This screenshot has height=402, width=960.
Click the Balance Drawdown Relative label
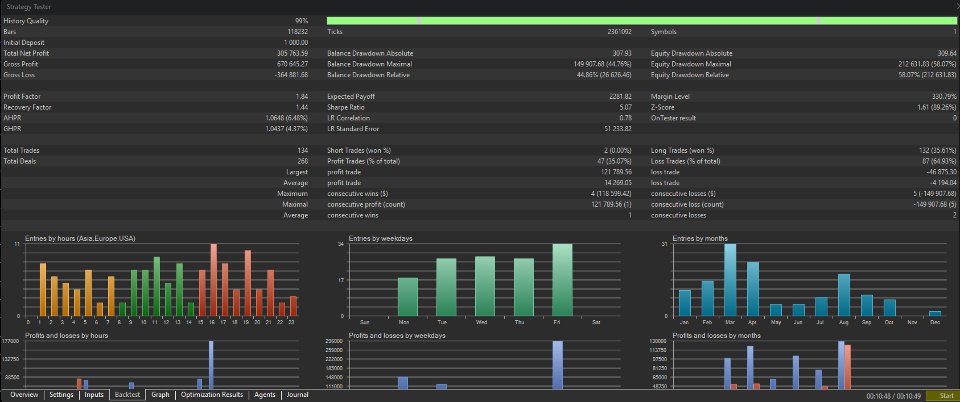tap(369, 75)
